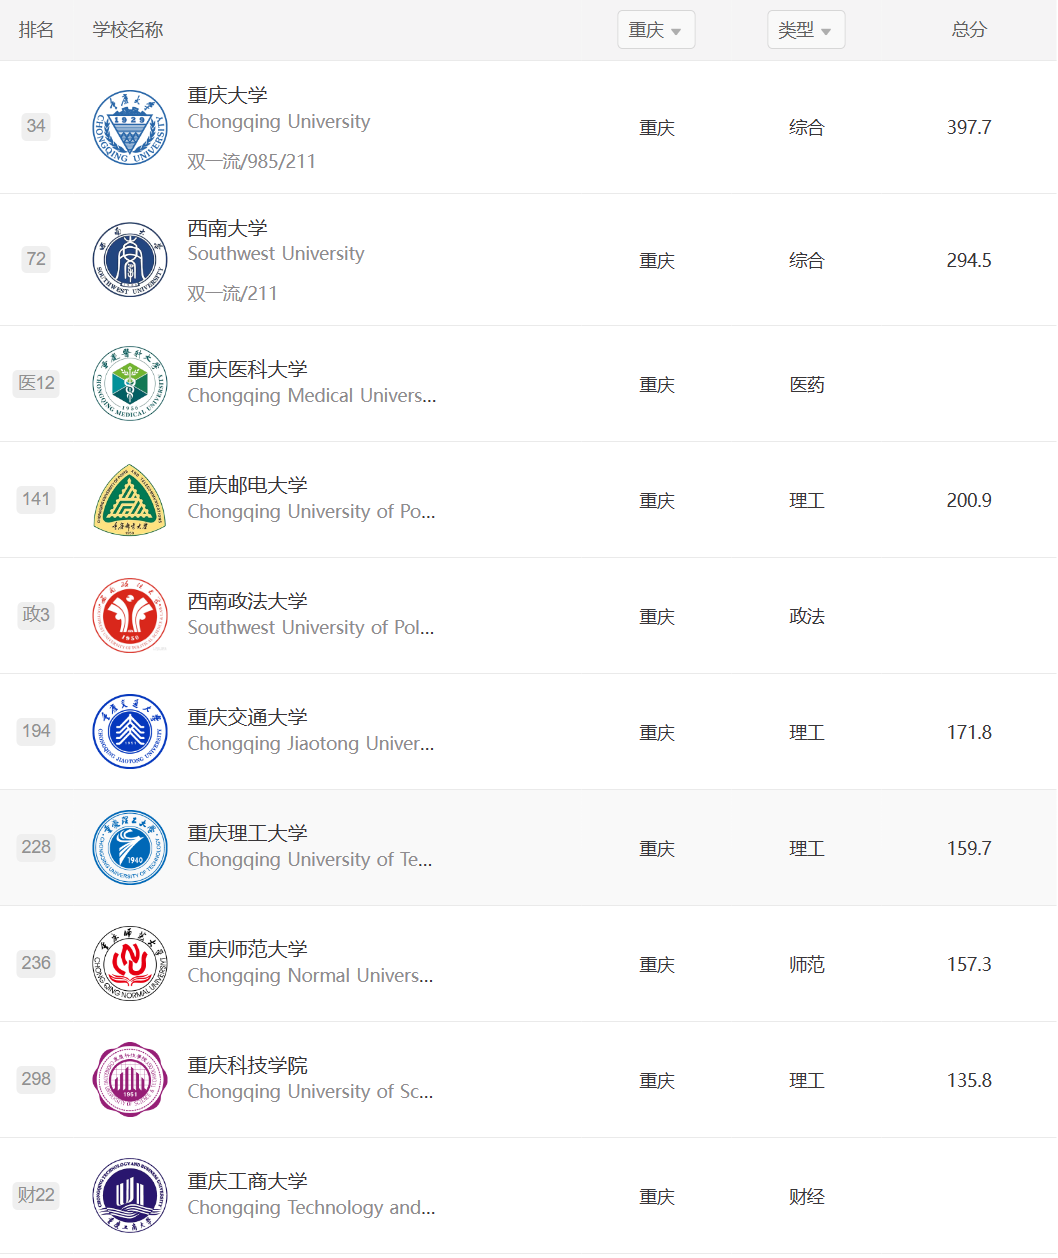The image size is (1058, 1258).
Task: Click the Chongqing Jiaotong University logo
Action: (x=130, y=732)
